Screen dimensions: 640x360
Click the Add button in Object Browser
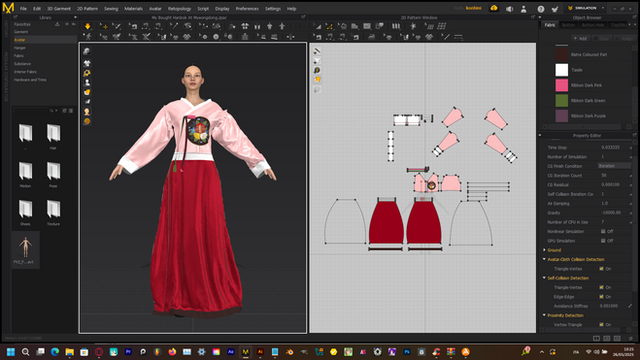tap(580, 38)
